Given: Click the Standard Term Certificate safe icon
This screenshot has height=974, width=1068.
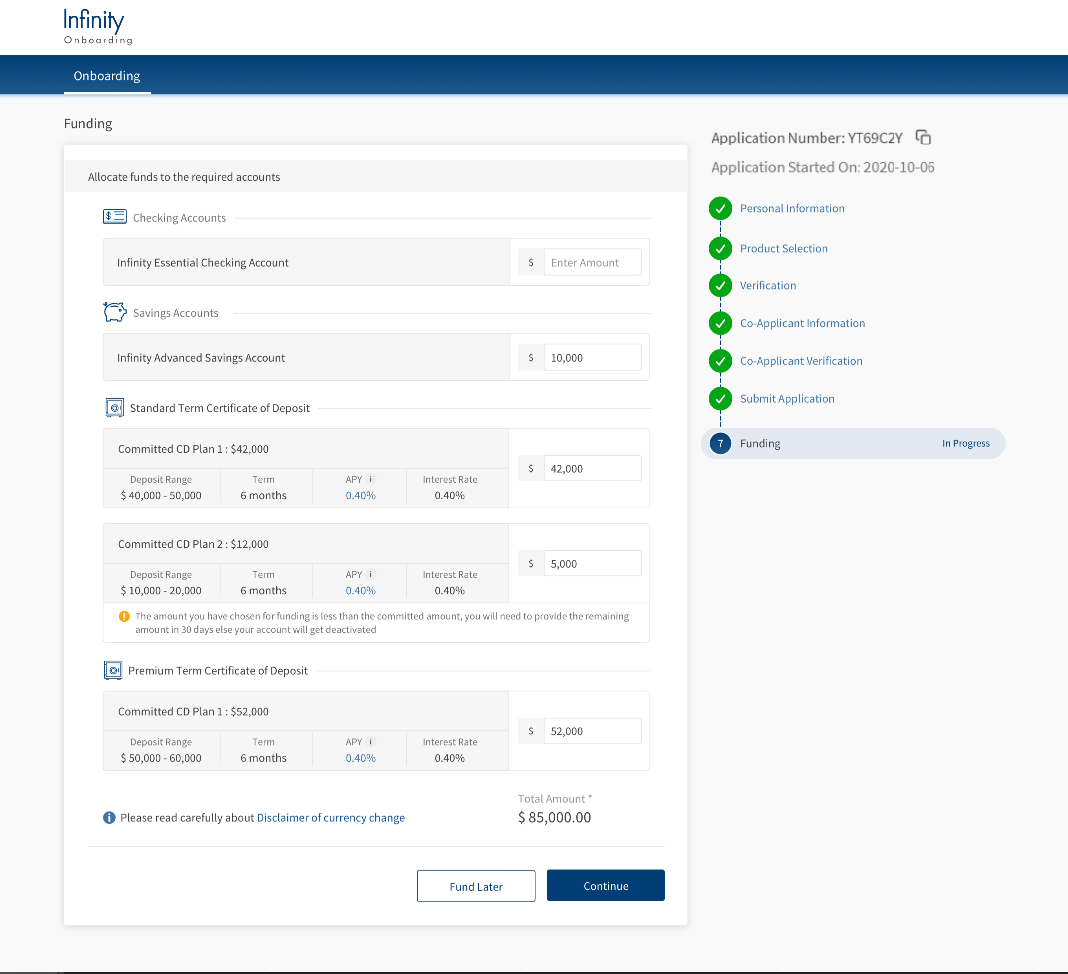Looking at the screenshot, I should pos(113,408).
